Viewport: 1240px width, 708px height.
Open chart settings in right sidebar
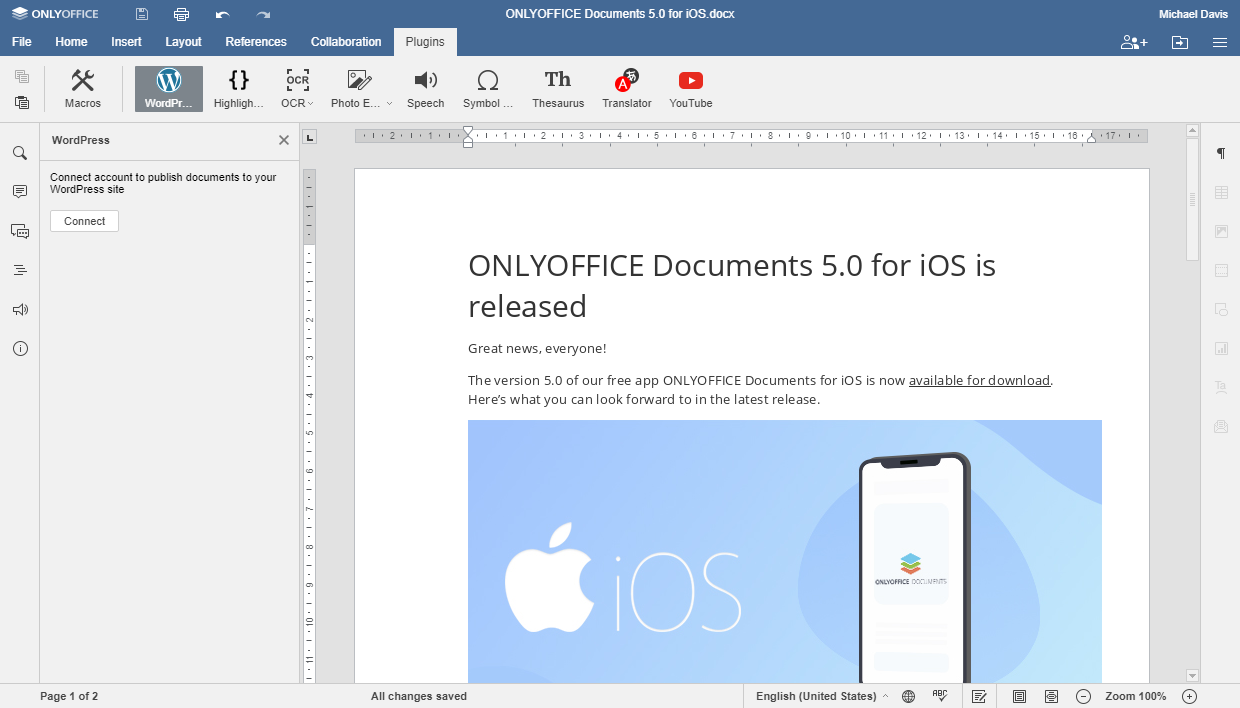click(1221, 349)
